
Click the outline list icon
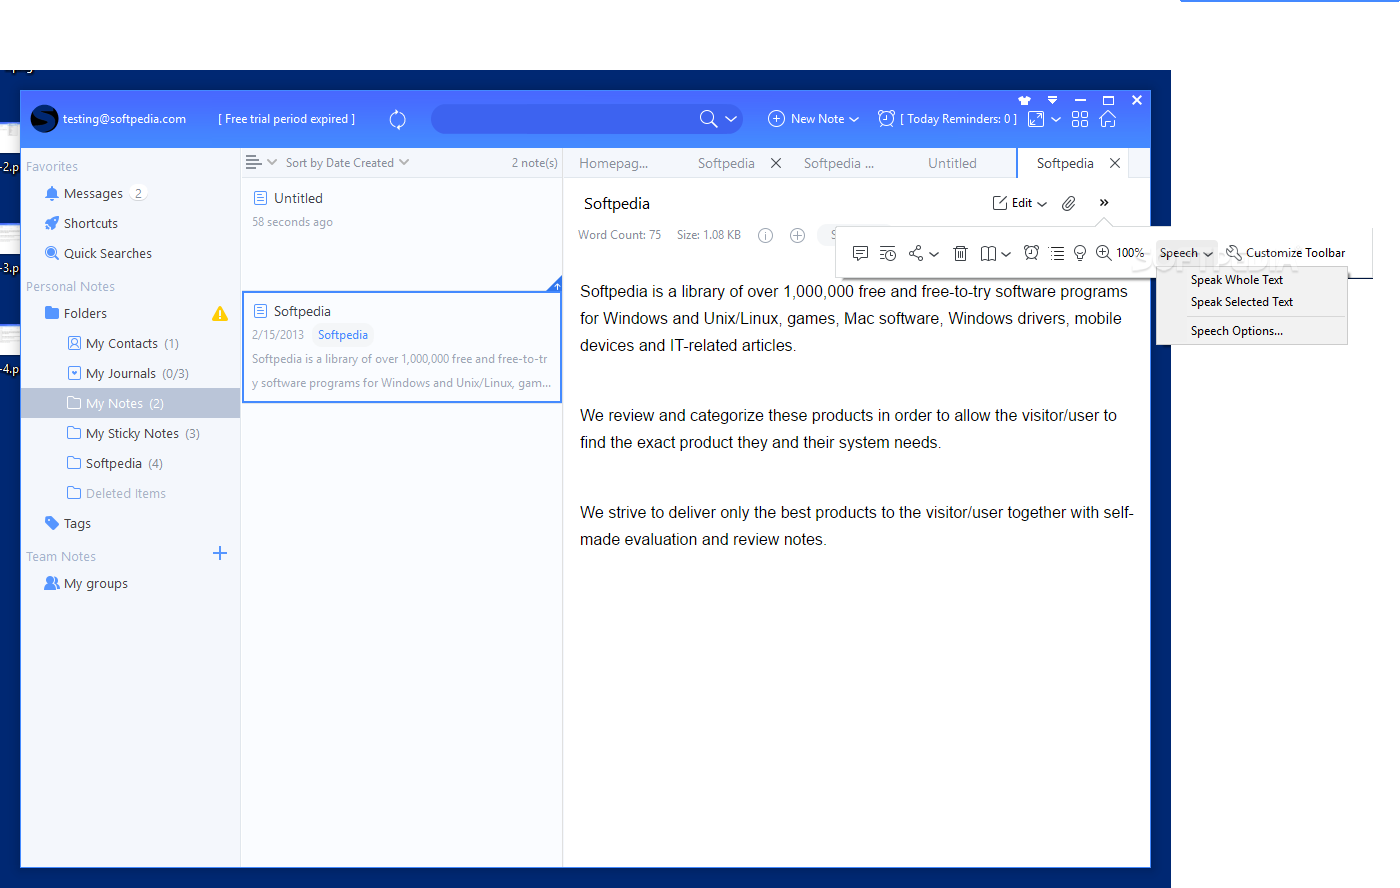pos(1057,253)
